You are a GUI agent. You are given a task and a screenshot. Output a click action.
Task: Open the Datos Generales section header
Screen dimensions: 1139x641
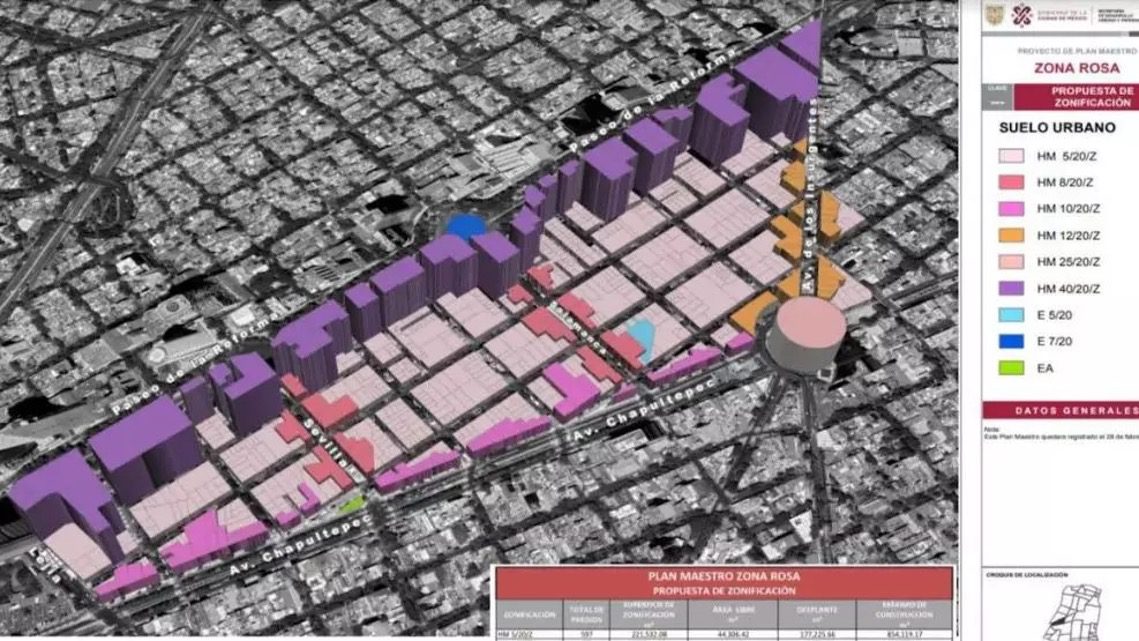coord(1070,410)
